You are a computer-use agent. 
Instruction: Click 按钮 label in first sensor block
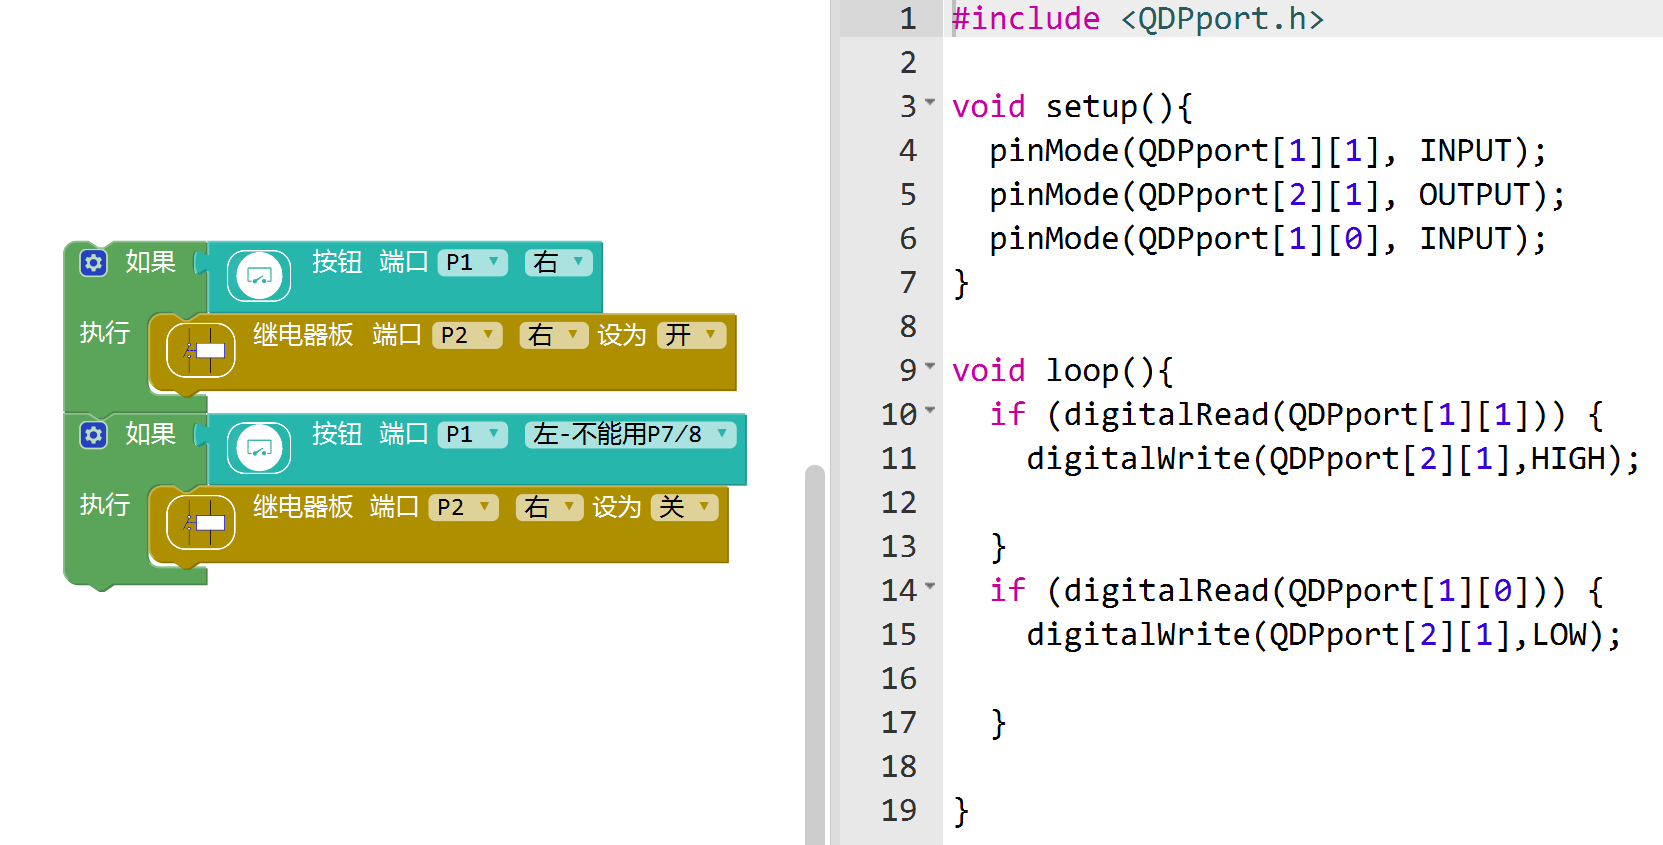click(337, 262)
